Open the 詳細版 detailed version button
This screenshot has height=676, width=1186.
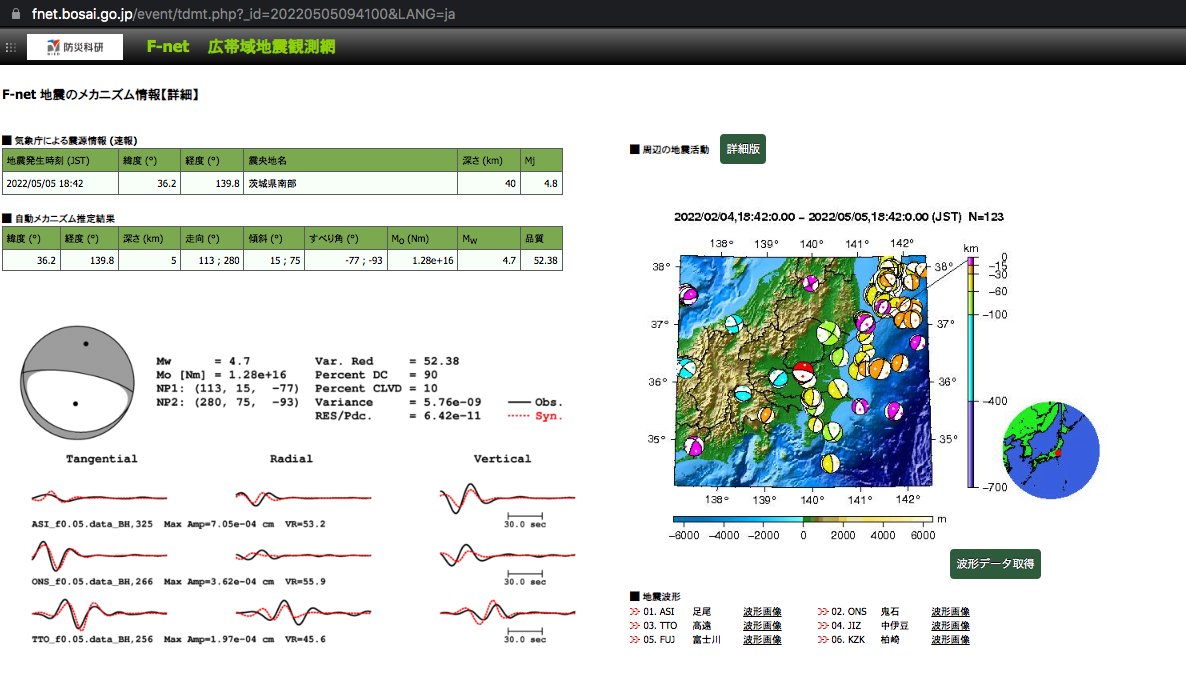(743, 149)
